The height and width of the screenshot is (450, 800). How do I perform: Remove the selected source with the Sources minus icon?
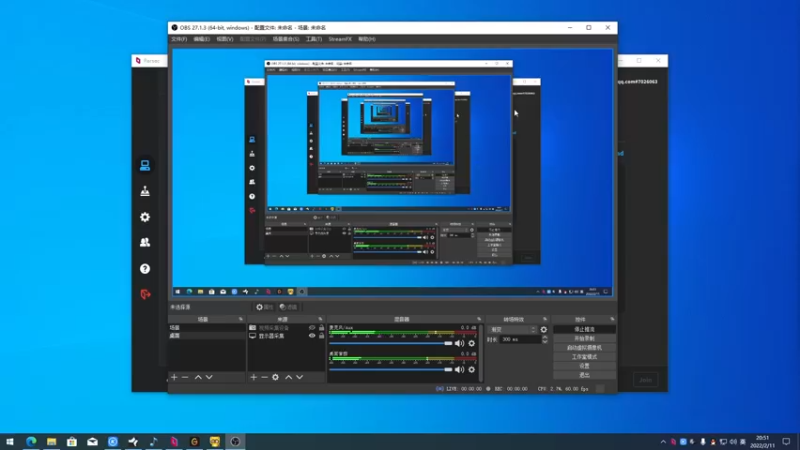pos(264,377)
